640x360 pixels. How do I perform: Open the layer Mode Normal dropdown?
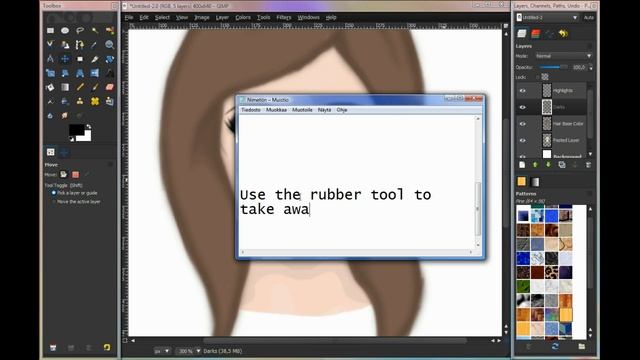[563, 56]
